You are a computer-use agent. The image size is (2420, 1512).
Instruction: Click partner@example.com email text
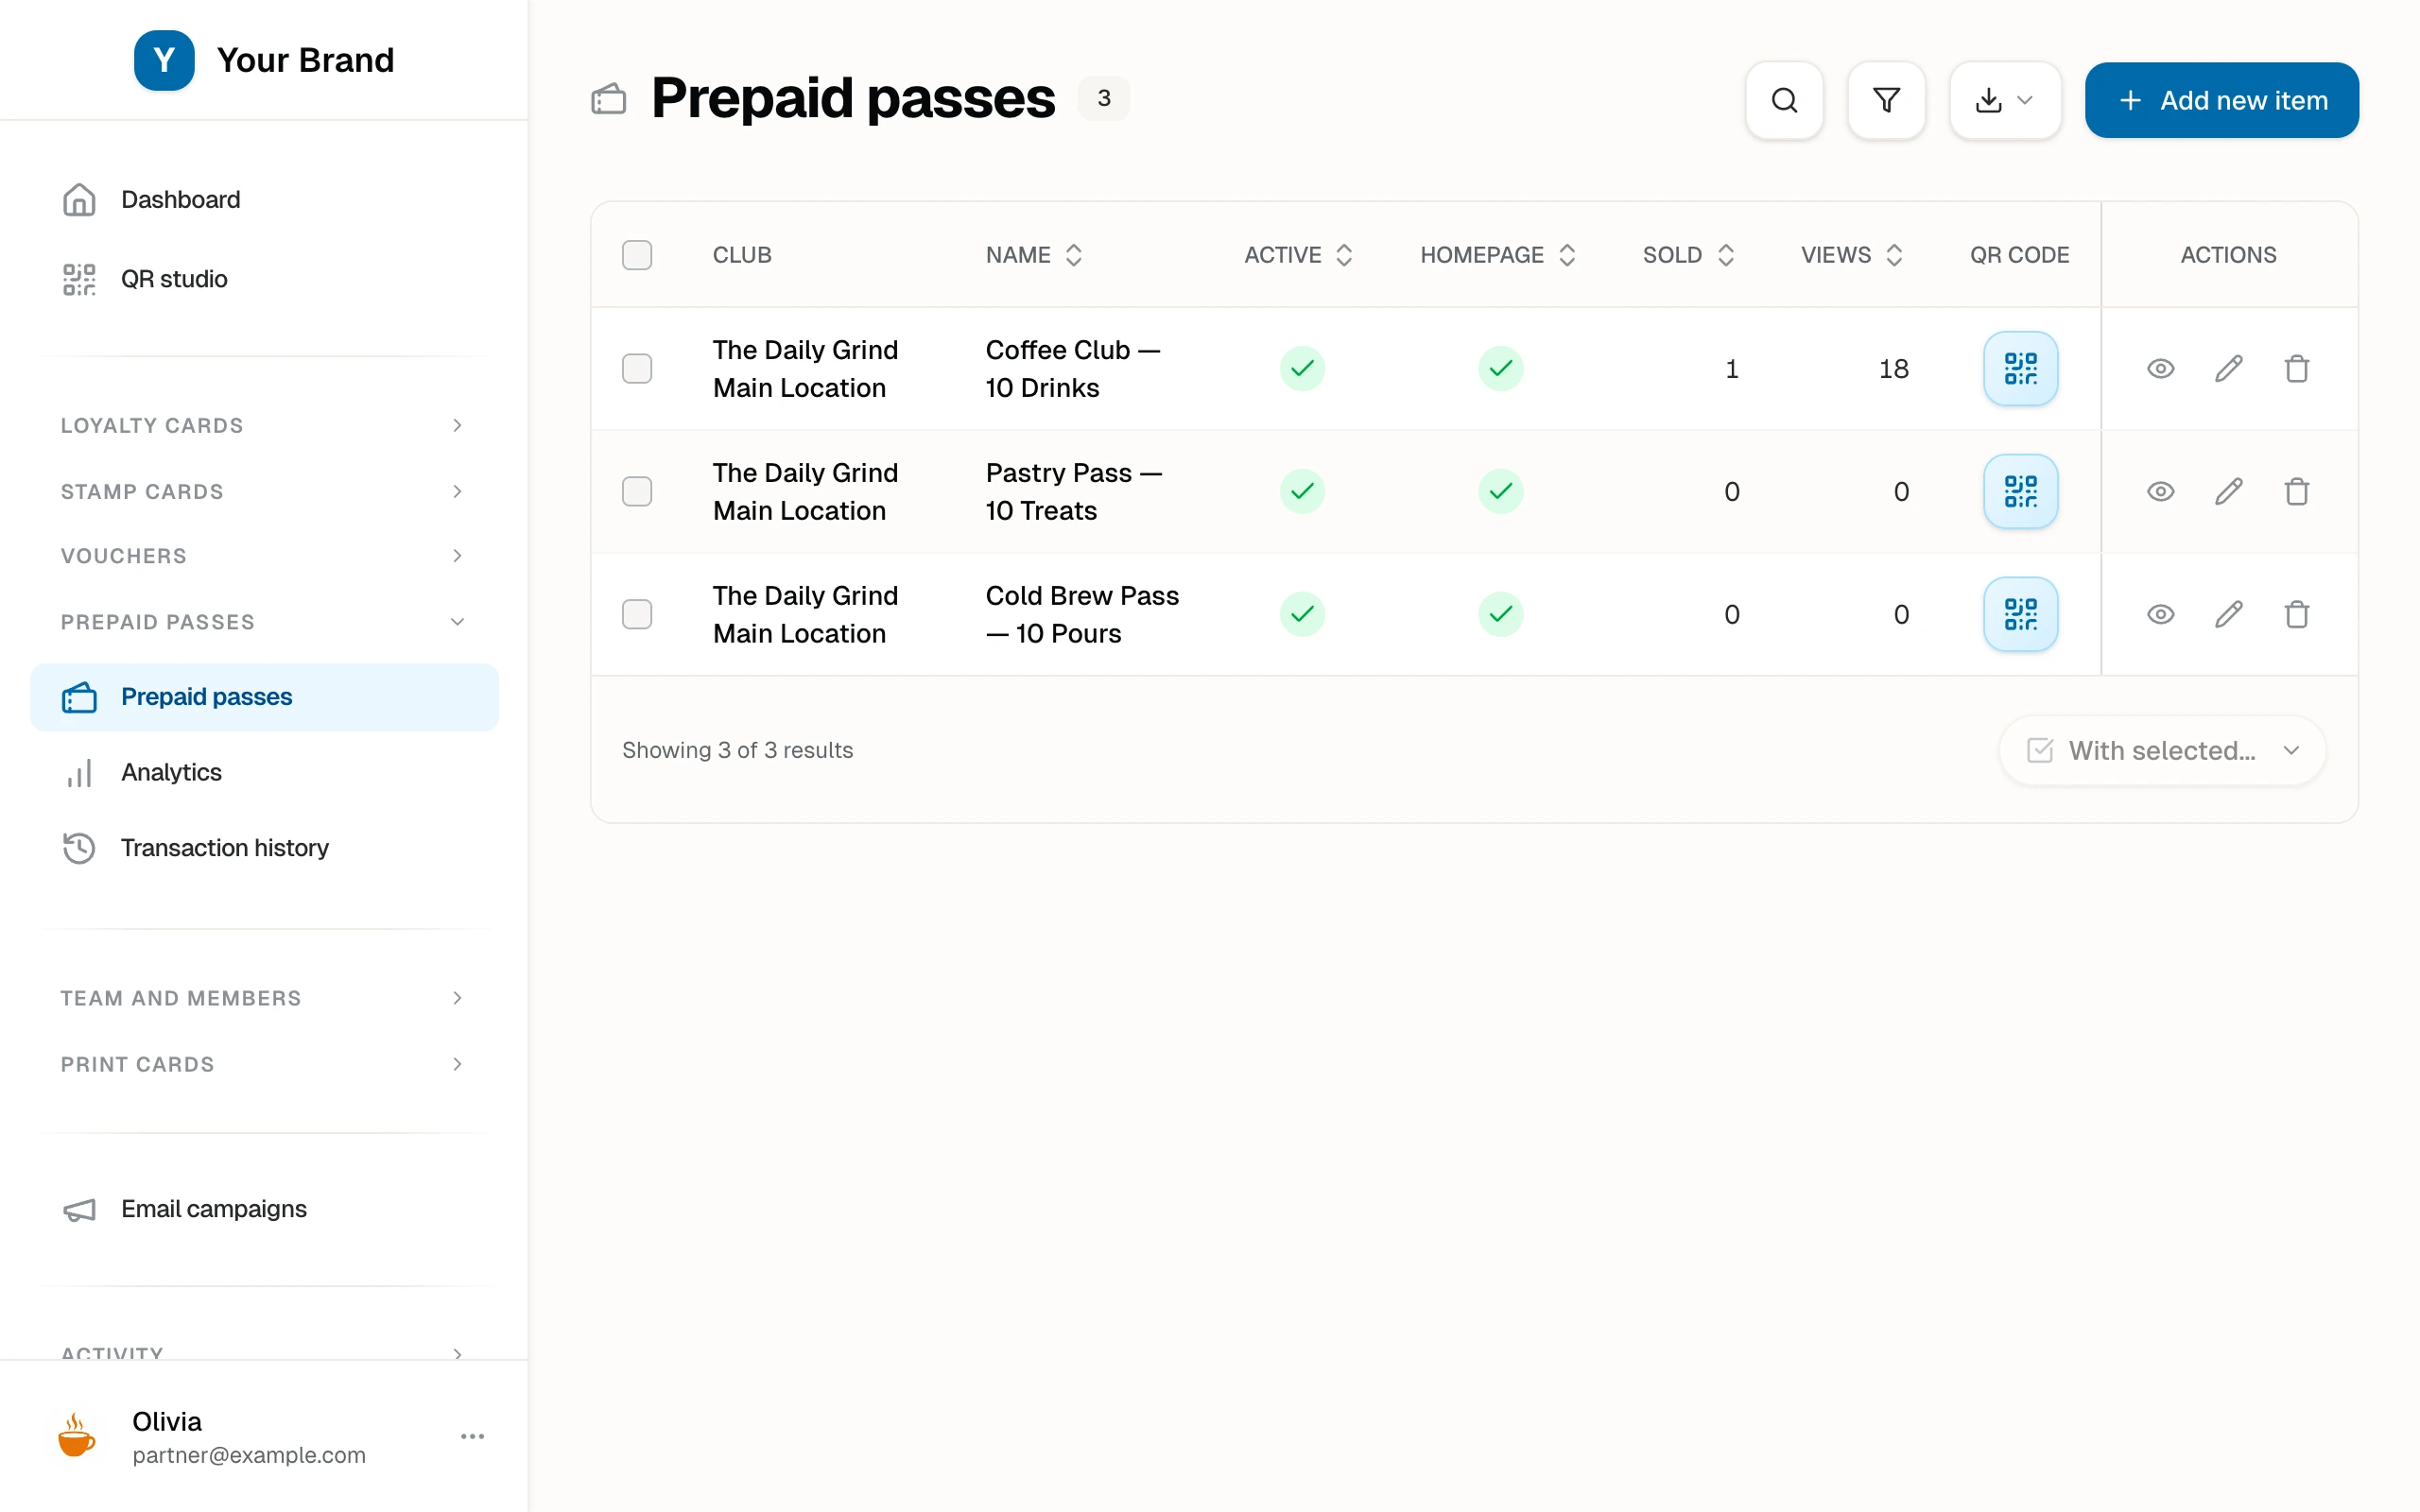(249, 1455)
